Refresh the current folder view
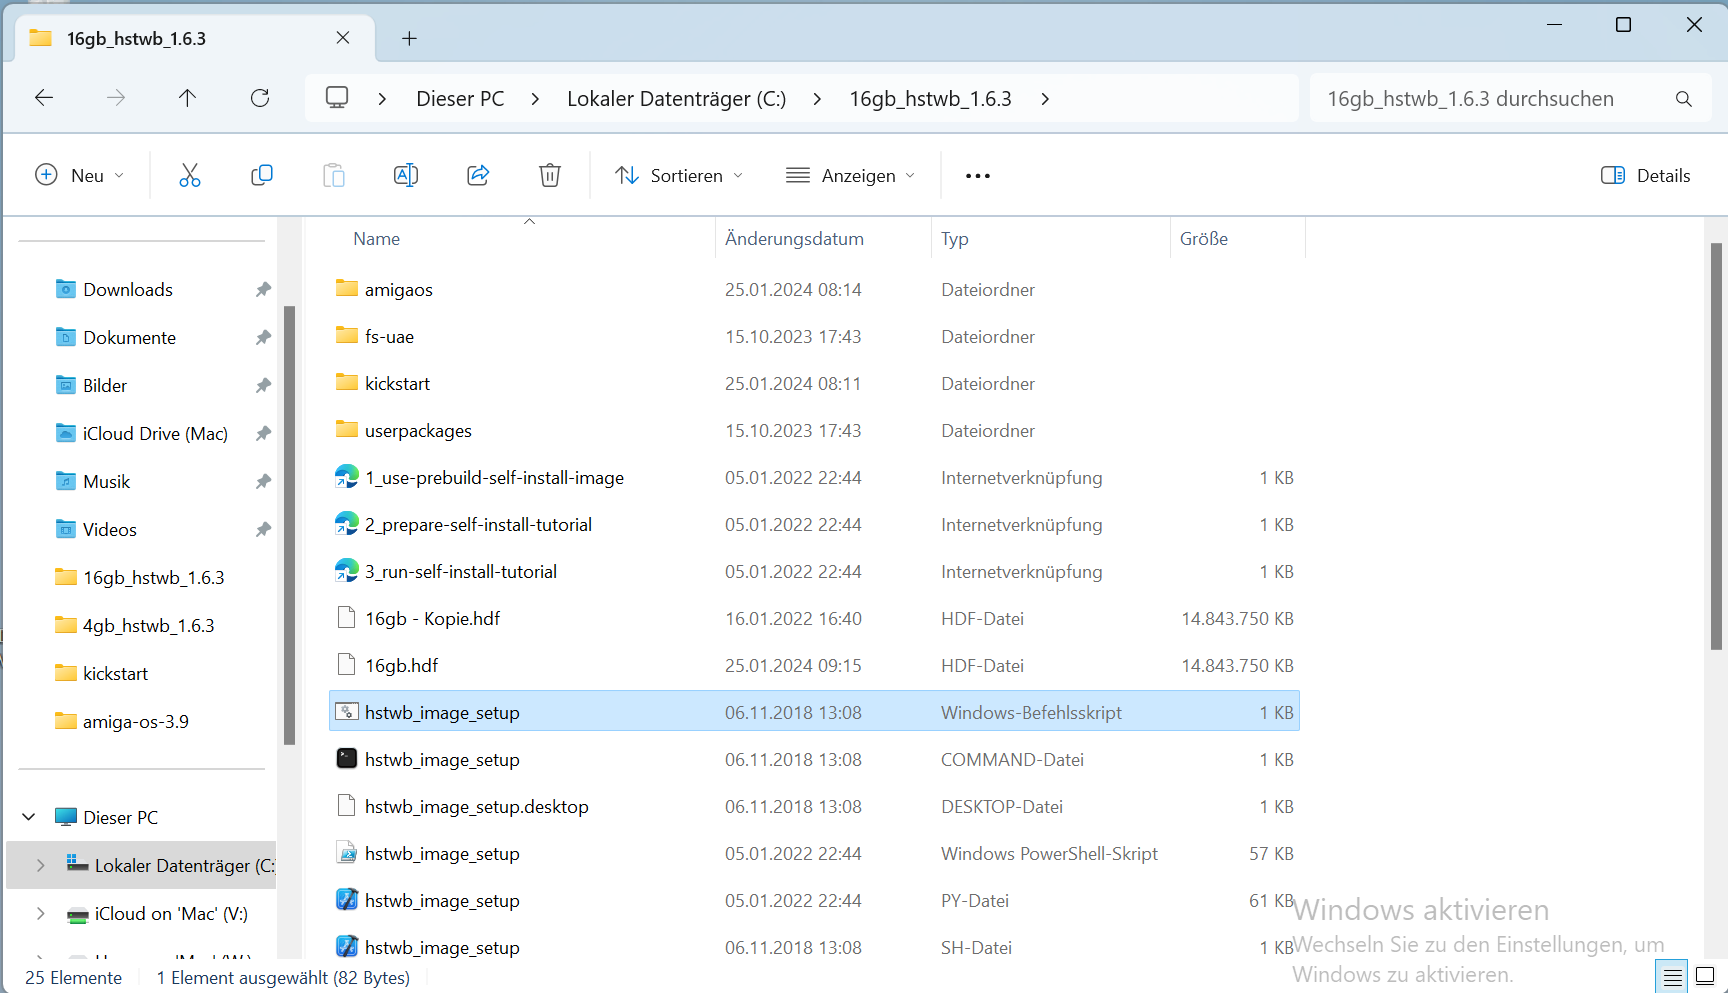 pos(260,98)
